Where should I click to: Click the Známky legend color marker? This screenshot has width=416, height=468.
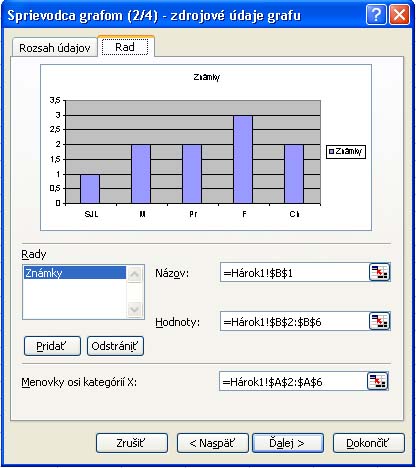coord(331,152)
